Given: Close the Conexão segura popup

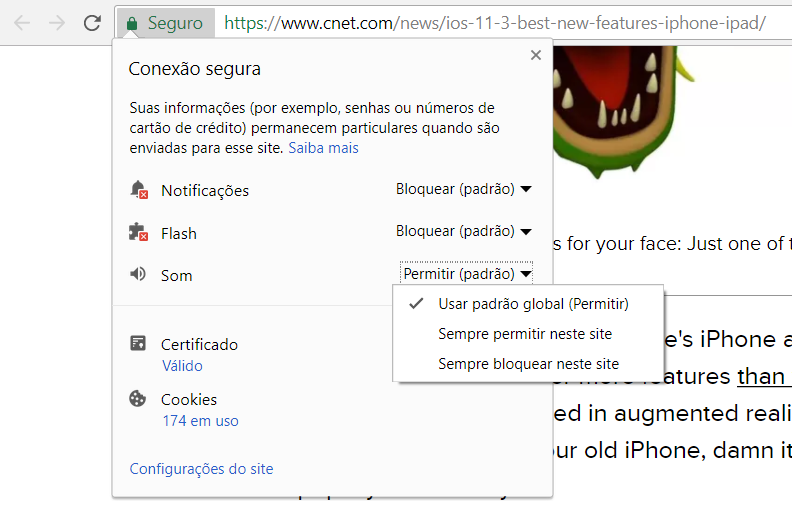Looking at the screenshot, I should coord(536,55).
